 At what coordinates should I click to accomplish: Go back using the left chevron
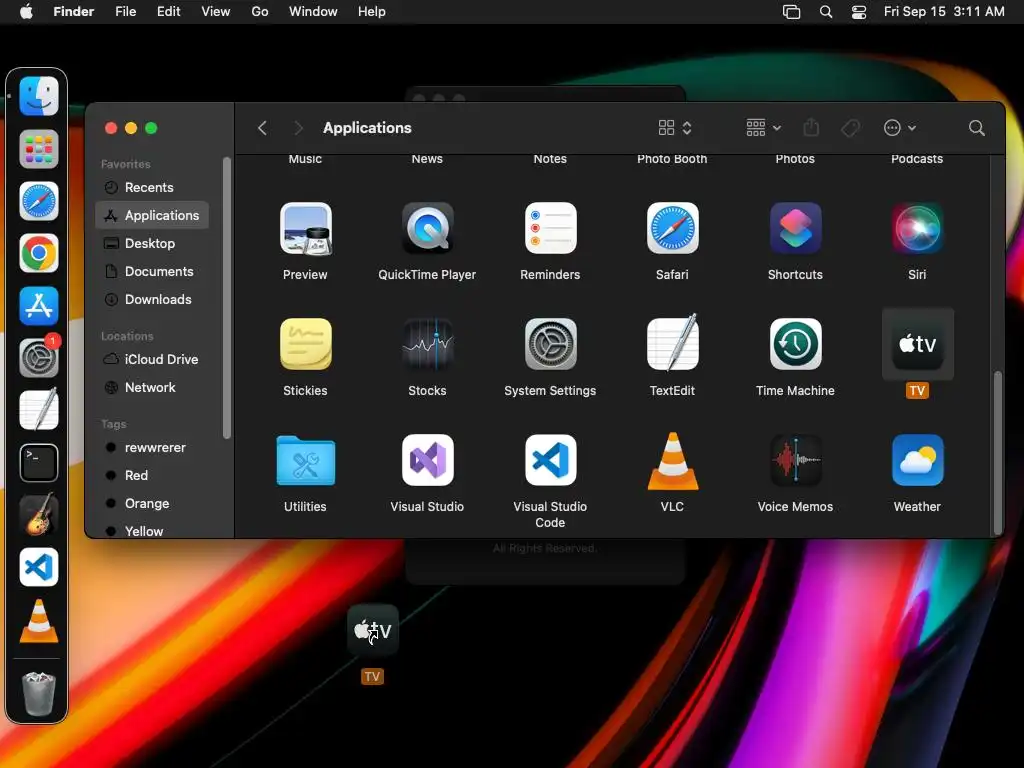pos(263,128)
